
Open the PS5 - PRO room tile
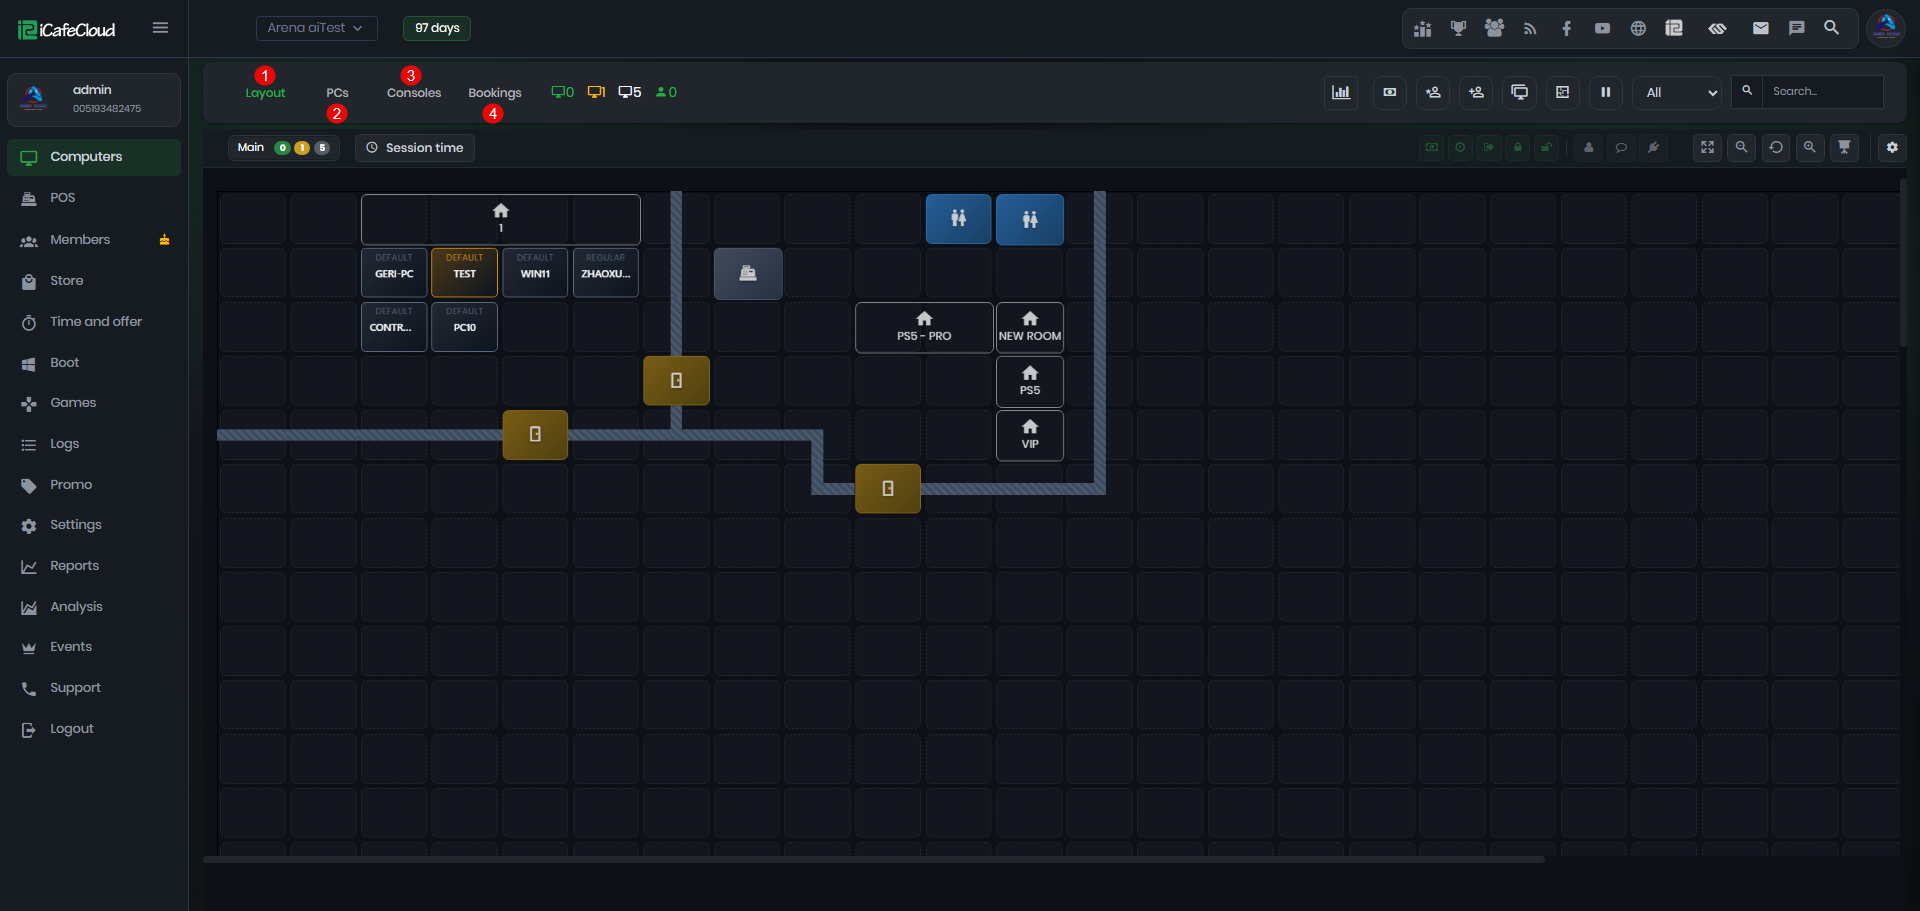[924, 327]
